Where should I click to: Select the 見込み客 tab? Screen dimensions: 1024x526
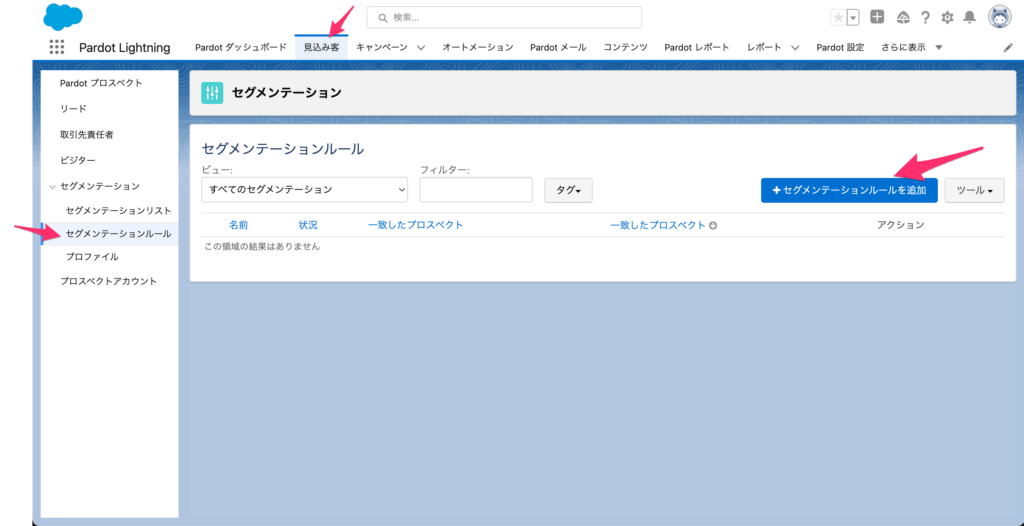click(321, 48)
